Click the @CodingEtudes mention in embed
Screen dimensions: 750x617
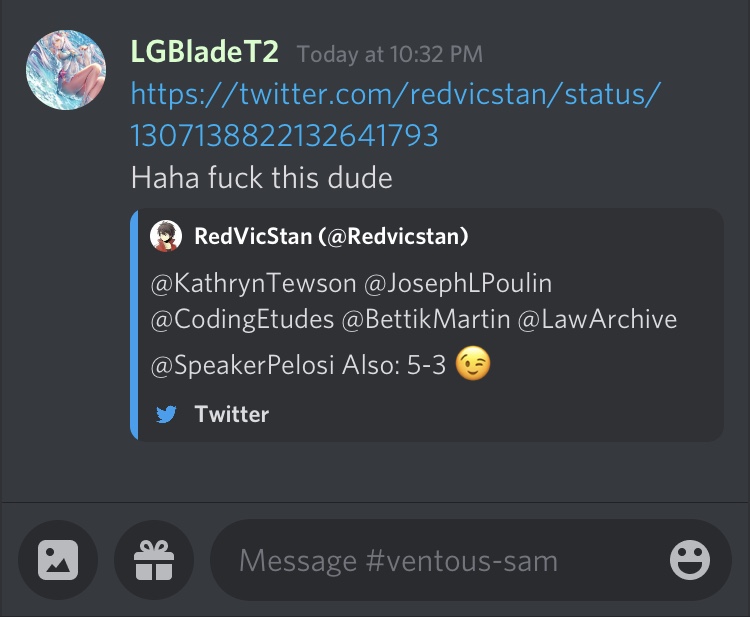click(242, 320)
